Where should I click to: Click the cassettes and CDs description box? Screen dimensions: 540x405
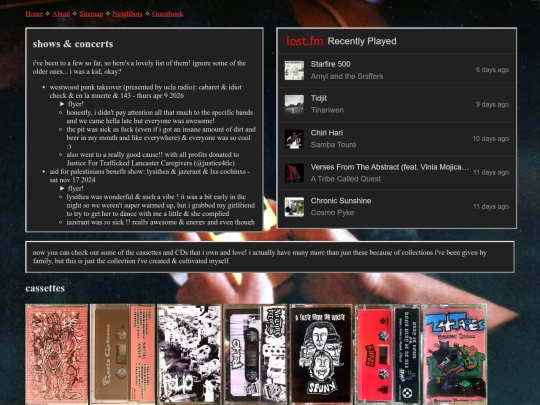coord(270,257)
